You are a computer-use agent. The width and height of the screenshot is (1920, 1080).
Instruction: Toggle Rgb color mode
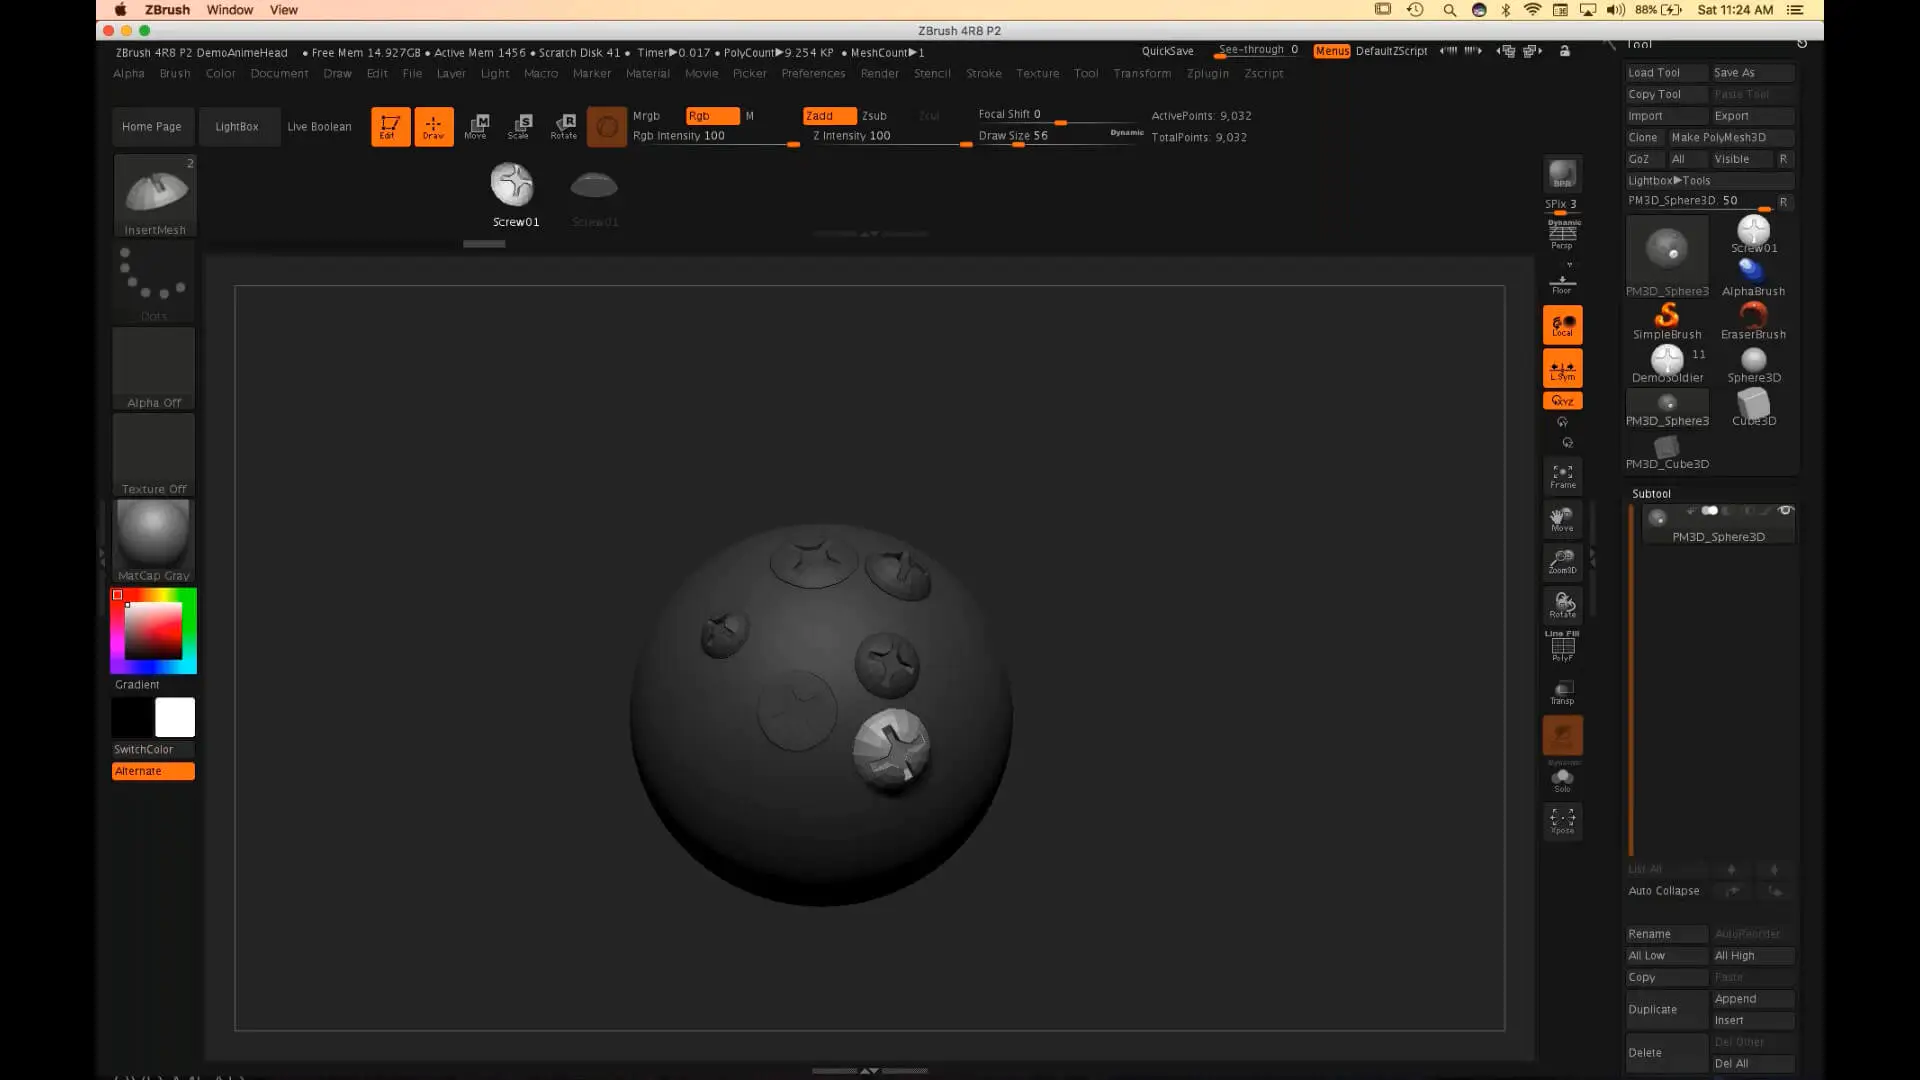[712, 116]
